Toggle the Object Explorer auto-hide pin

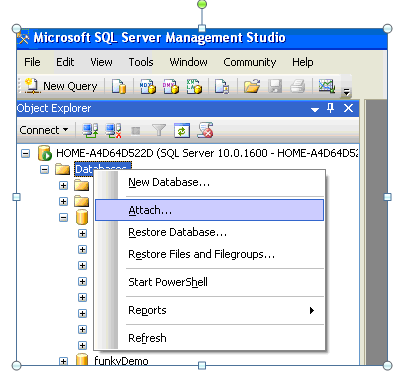[330, 108]
